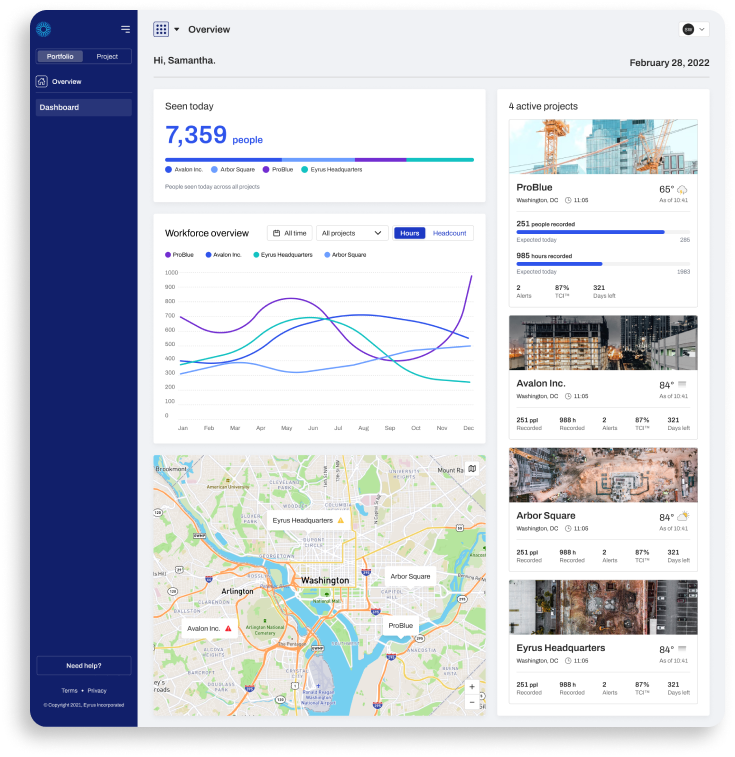Toggle ProBlue series in chart legend
Image resolution: width=735 pixels, height=757 pixels.
coord(180,255)
